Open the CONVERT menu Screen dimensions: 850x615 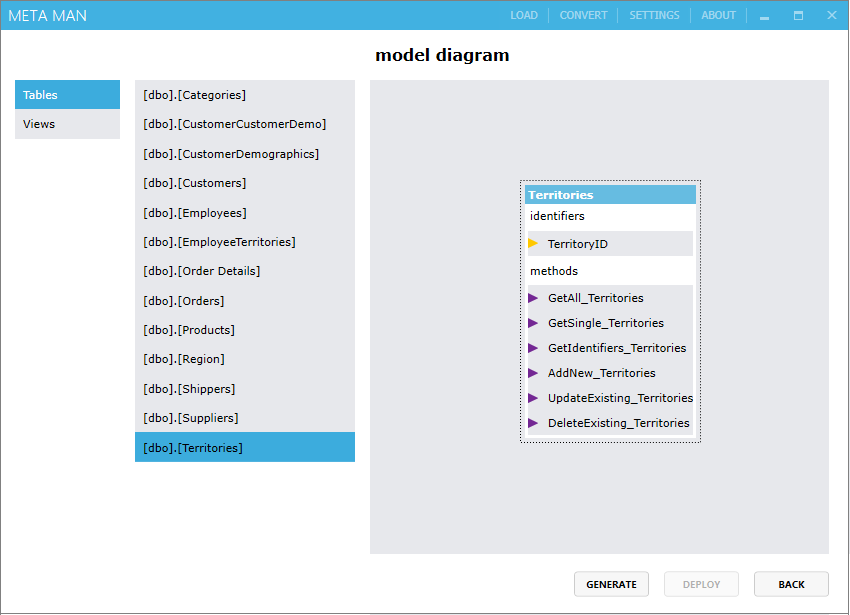coord(582,15)
